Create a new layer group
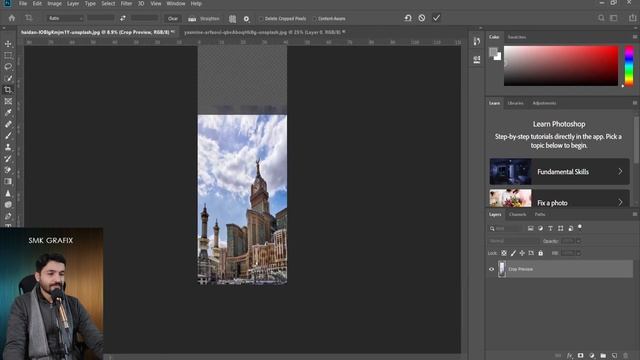Screen dimensions: 640x360 tap(603, 356)
